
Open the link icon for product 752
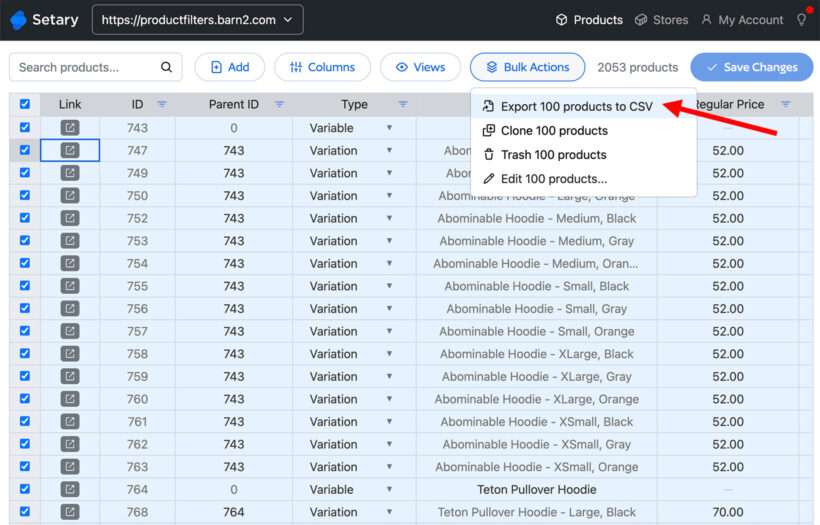70,218
